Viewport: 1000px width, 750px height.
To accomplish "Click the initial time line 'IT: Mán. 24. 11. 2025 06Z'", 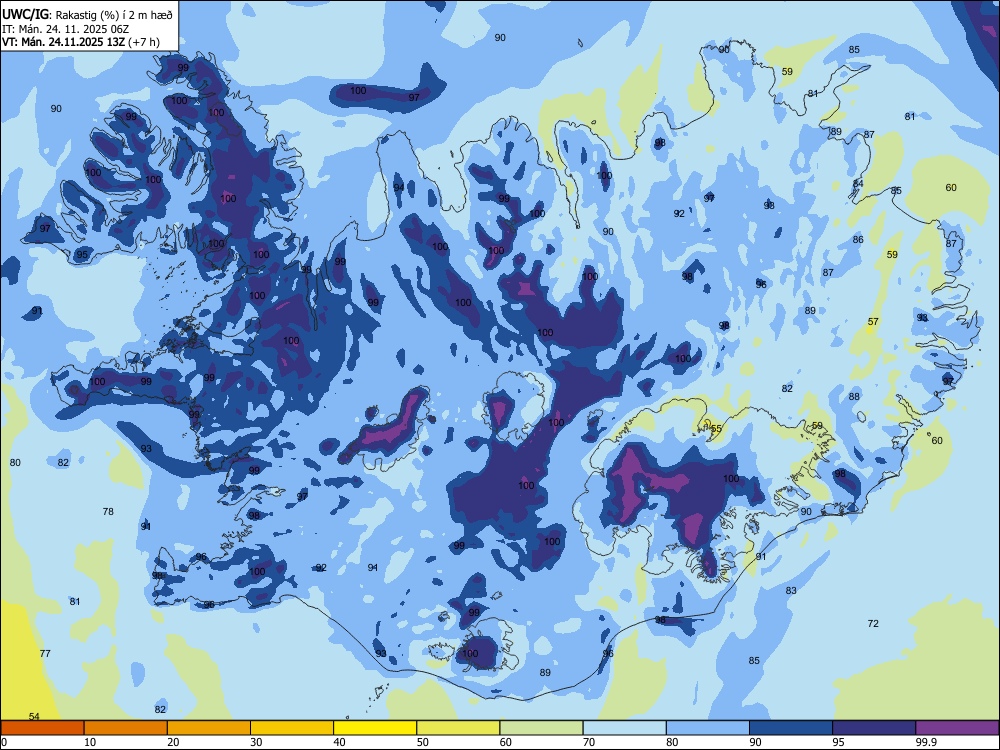I will coord(66,29).
